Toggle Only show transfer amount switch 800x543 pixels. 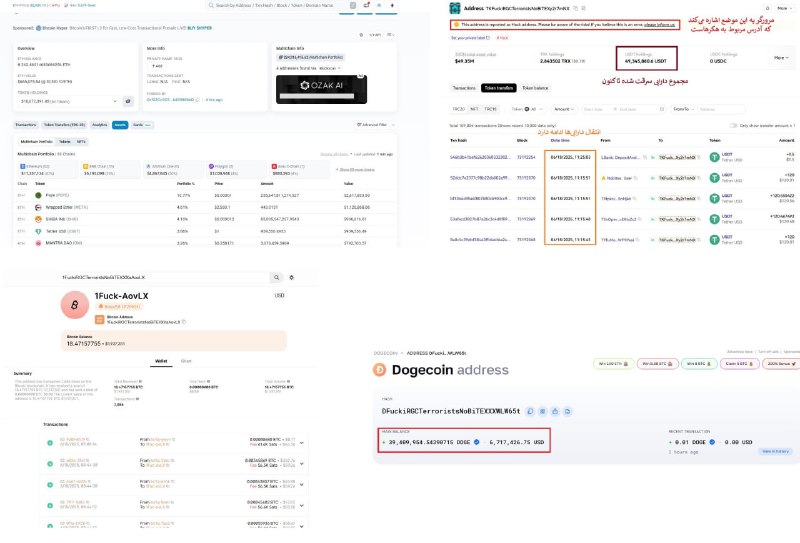733,125
